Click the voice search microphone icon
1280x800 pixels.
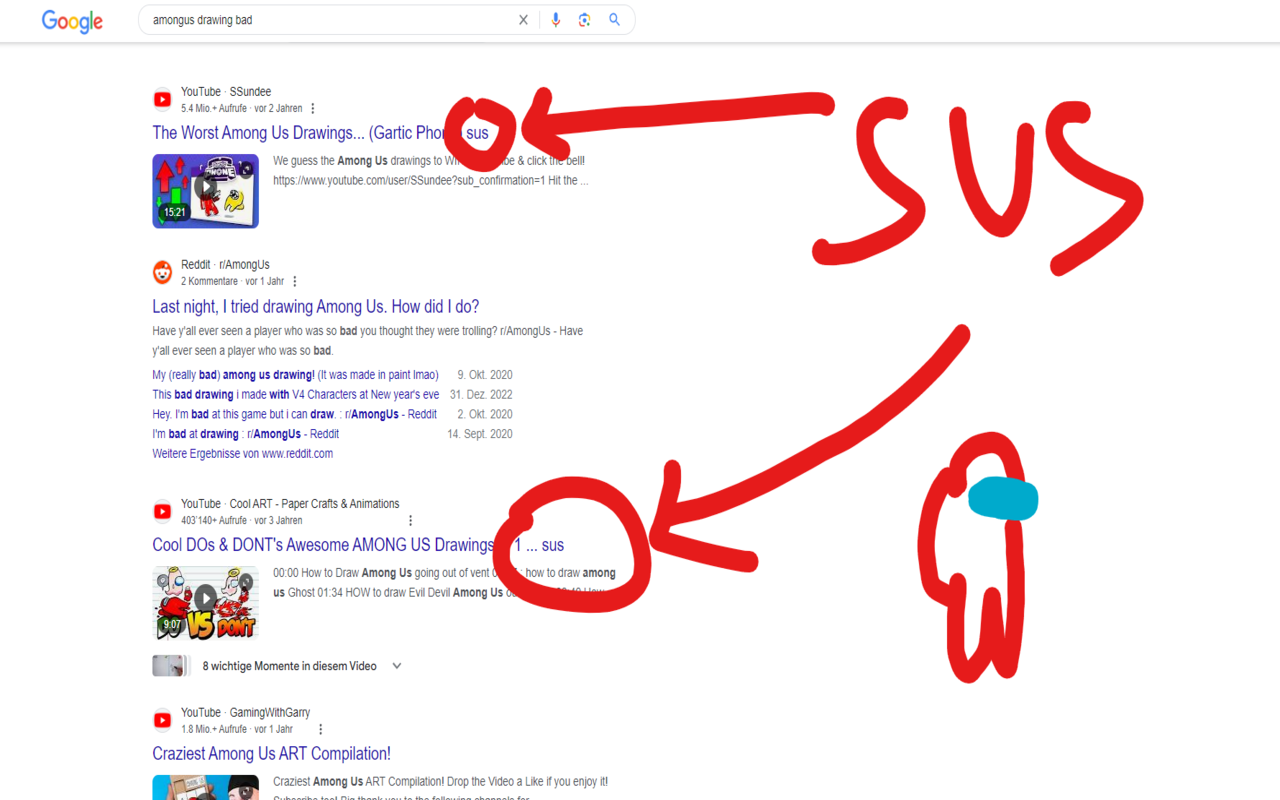(556, 19)
